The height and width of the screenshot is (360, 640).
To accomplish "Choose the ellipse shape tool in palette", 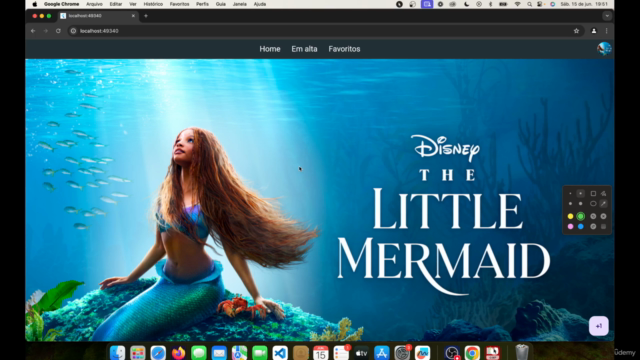I will click(593, 204).
